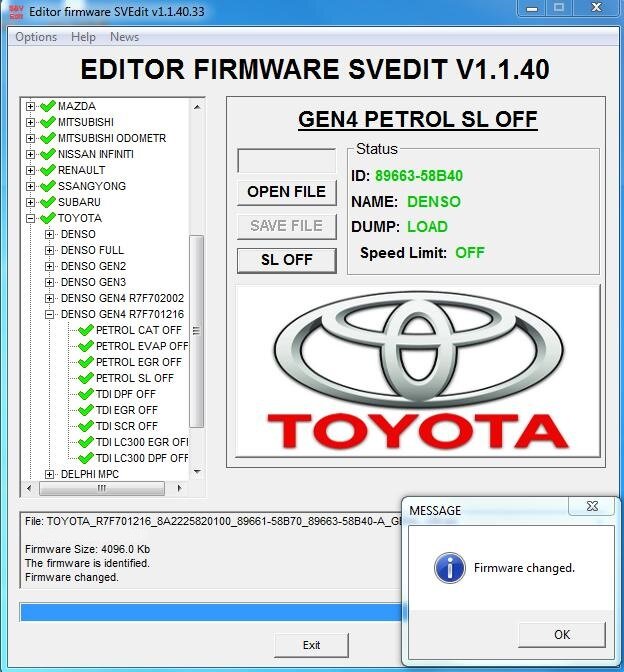The height and width of the screenshot is (672, 624).
Task: Click the Toyota logo image
Action: point(418,371)
